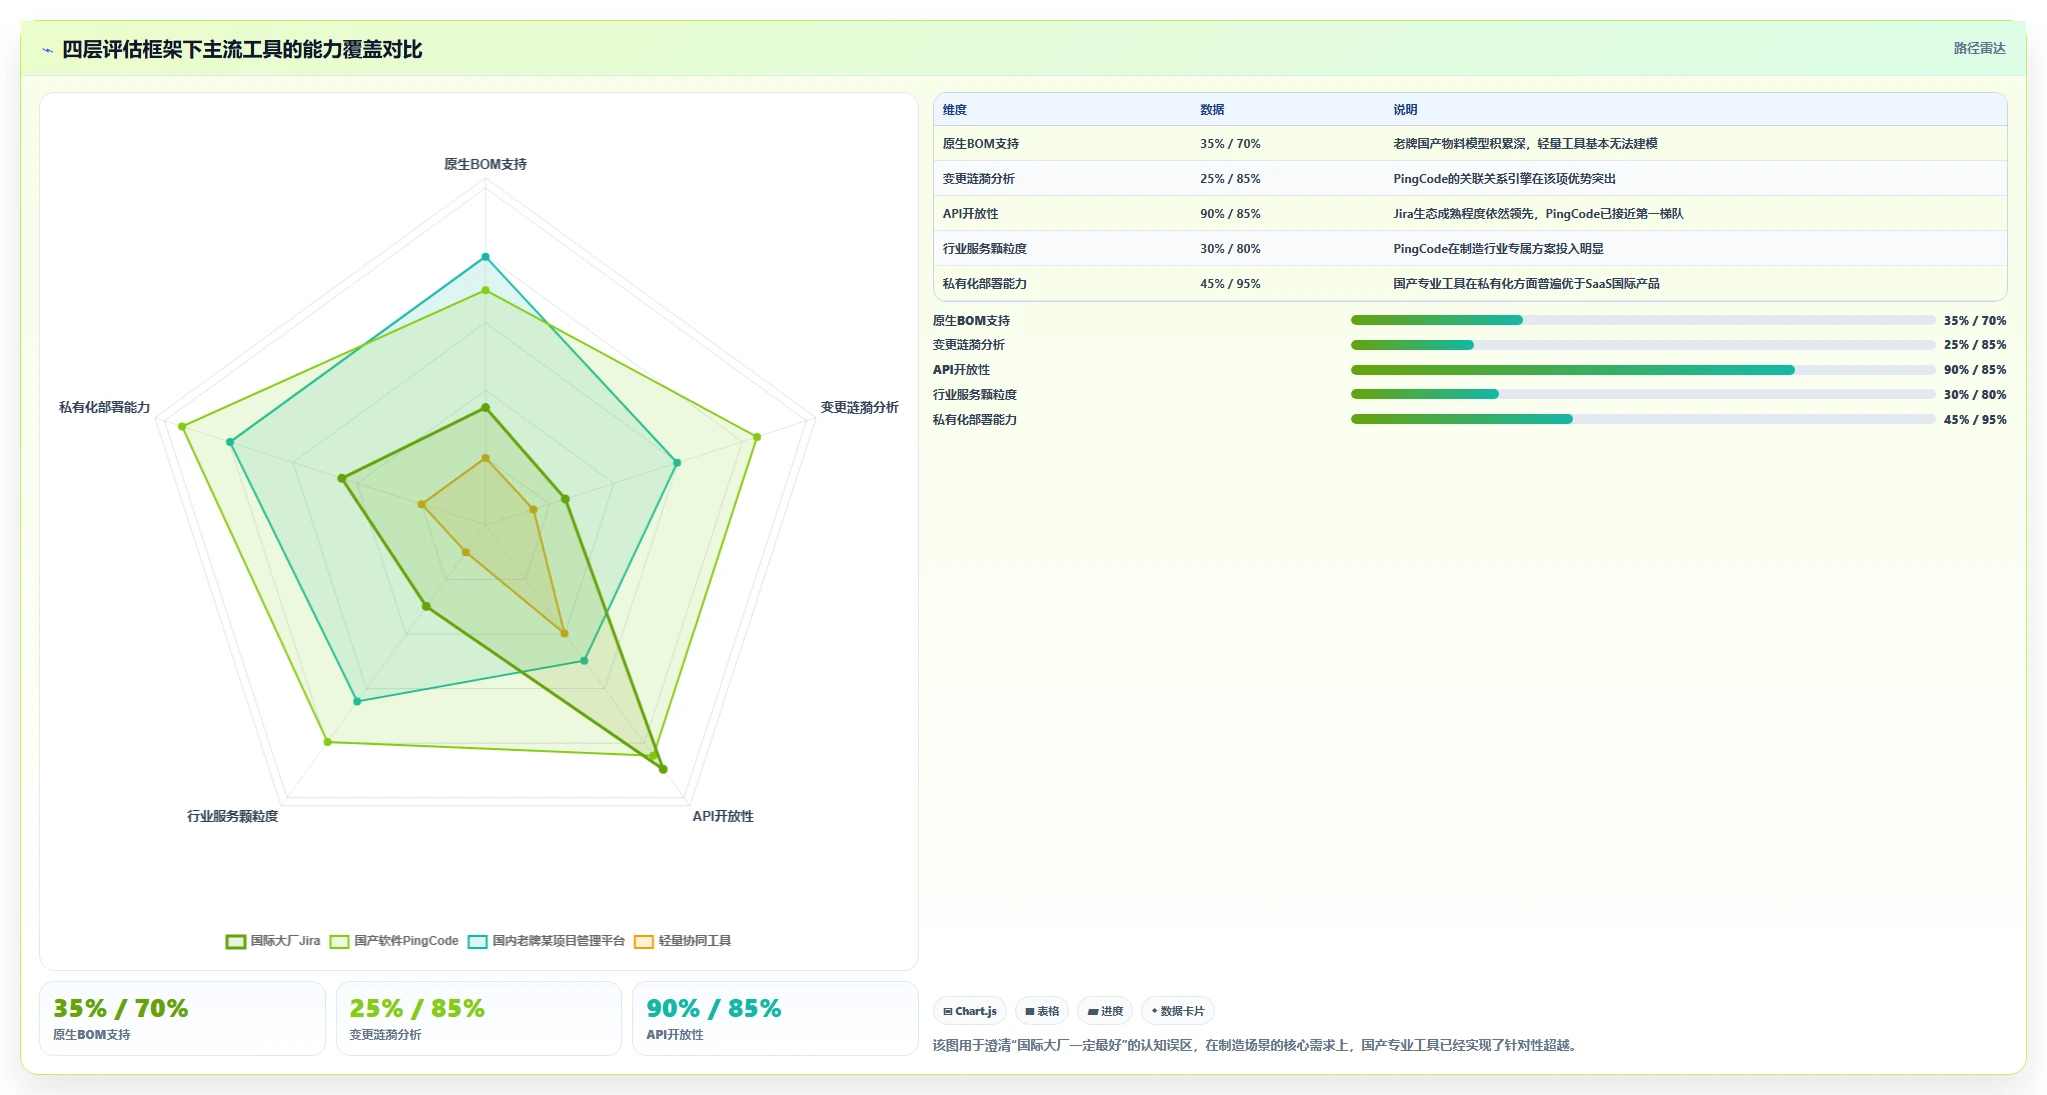Click the 行业服务颗粒度 progress bar
This screenshot has height=1095, width=2047.
click(1643, 394)
